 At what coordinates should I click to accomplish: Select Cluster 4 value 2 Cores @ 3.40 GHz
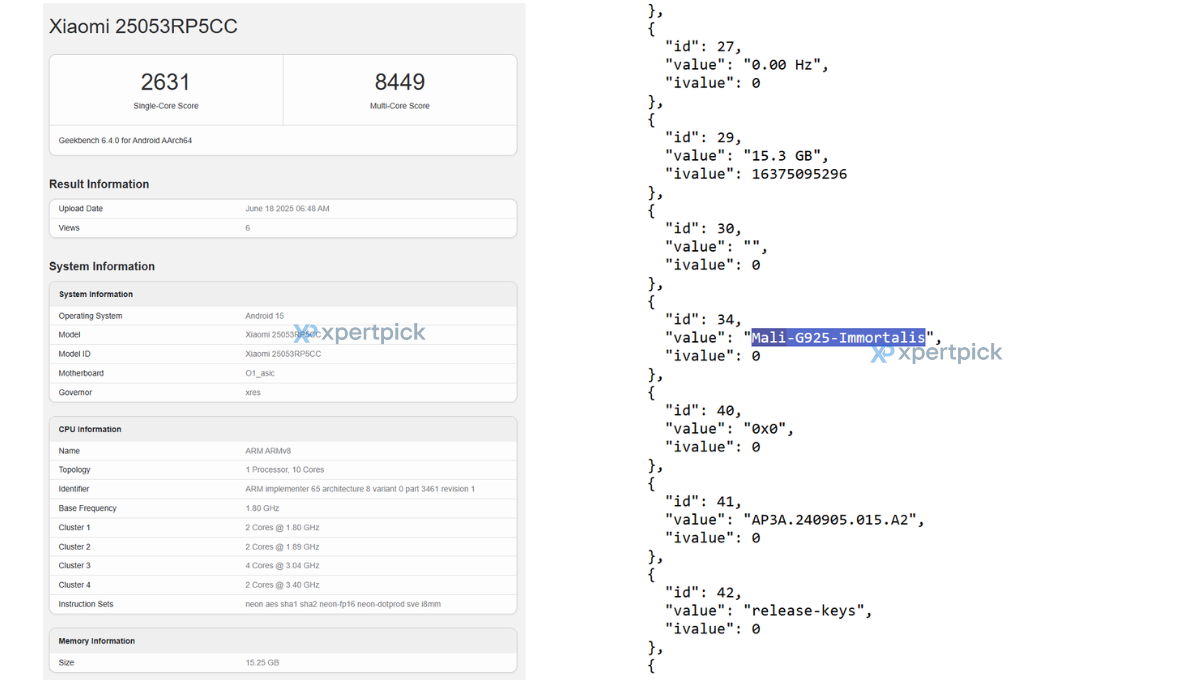pos(282,585)
